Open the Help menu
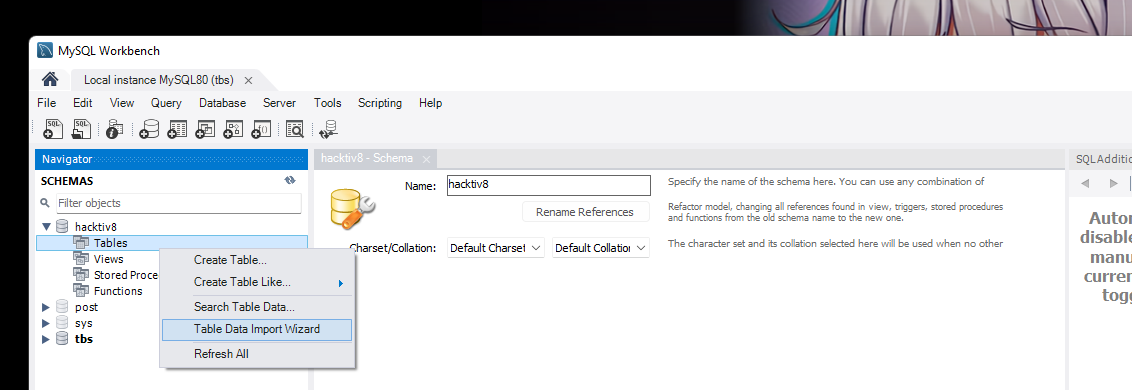1132x390 pixels. tap(430, 103)
